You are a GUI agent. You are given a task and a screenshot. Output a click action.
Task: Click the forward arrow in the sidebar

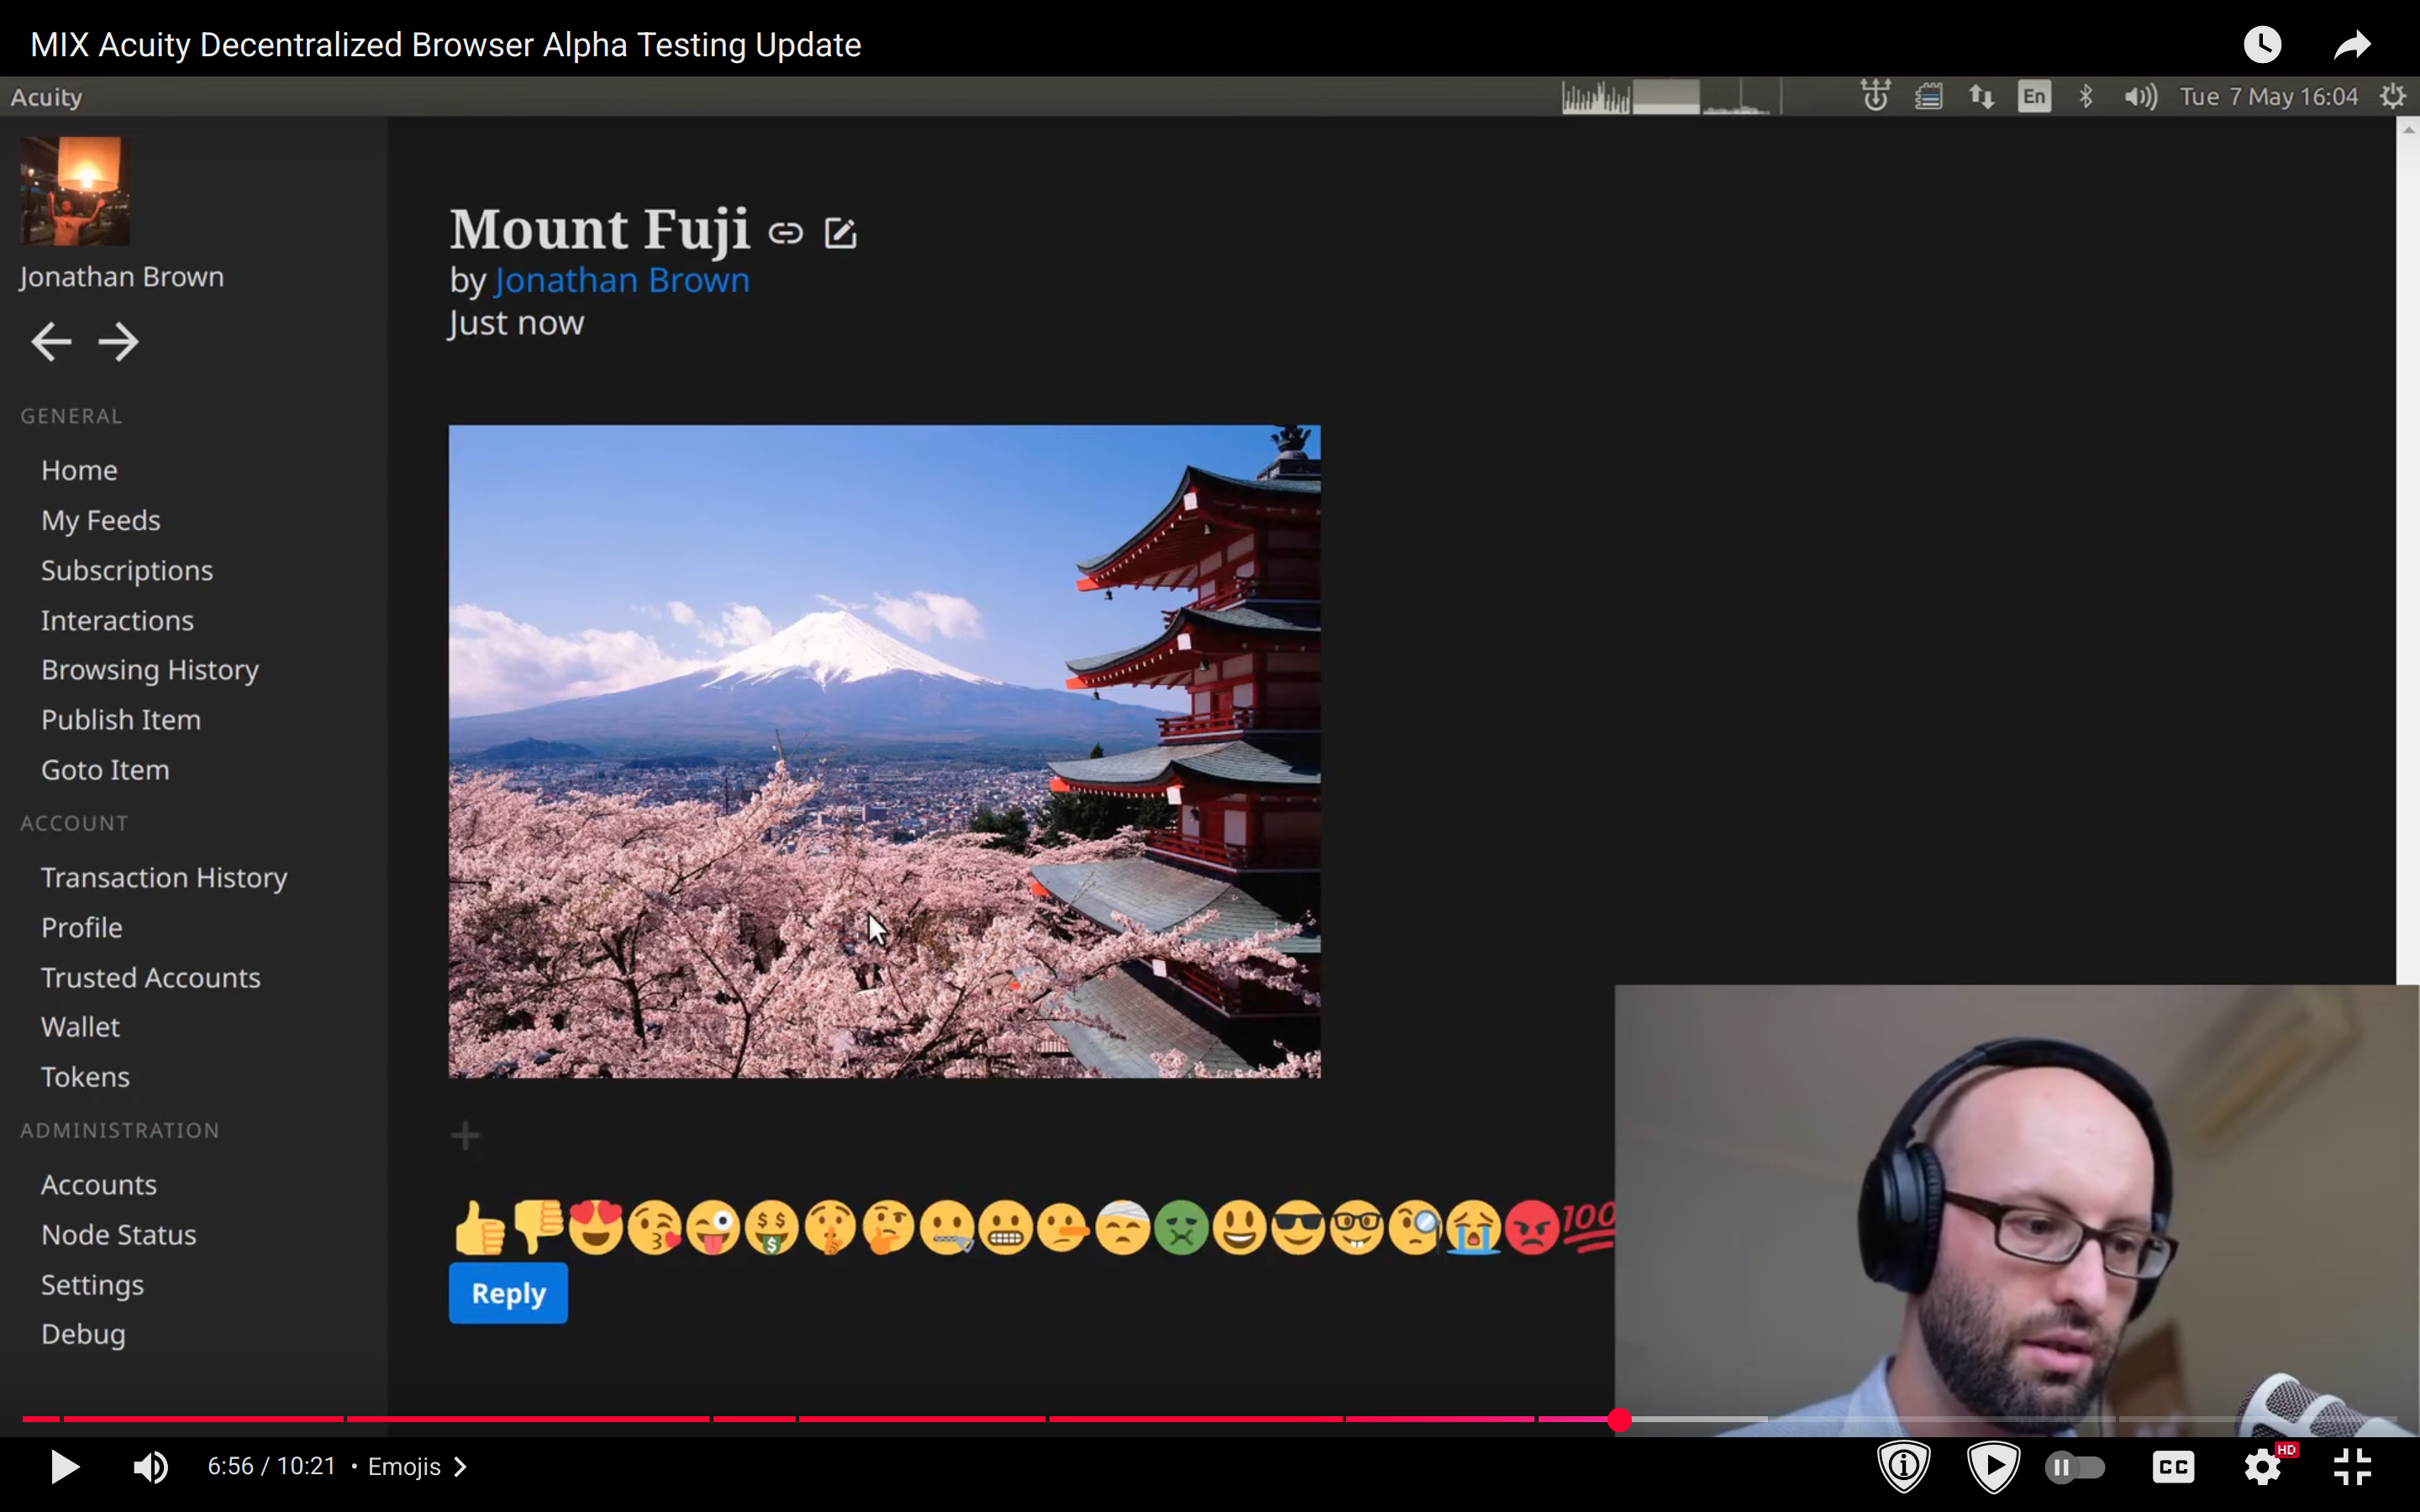[x=118, y=342]
